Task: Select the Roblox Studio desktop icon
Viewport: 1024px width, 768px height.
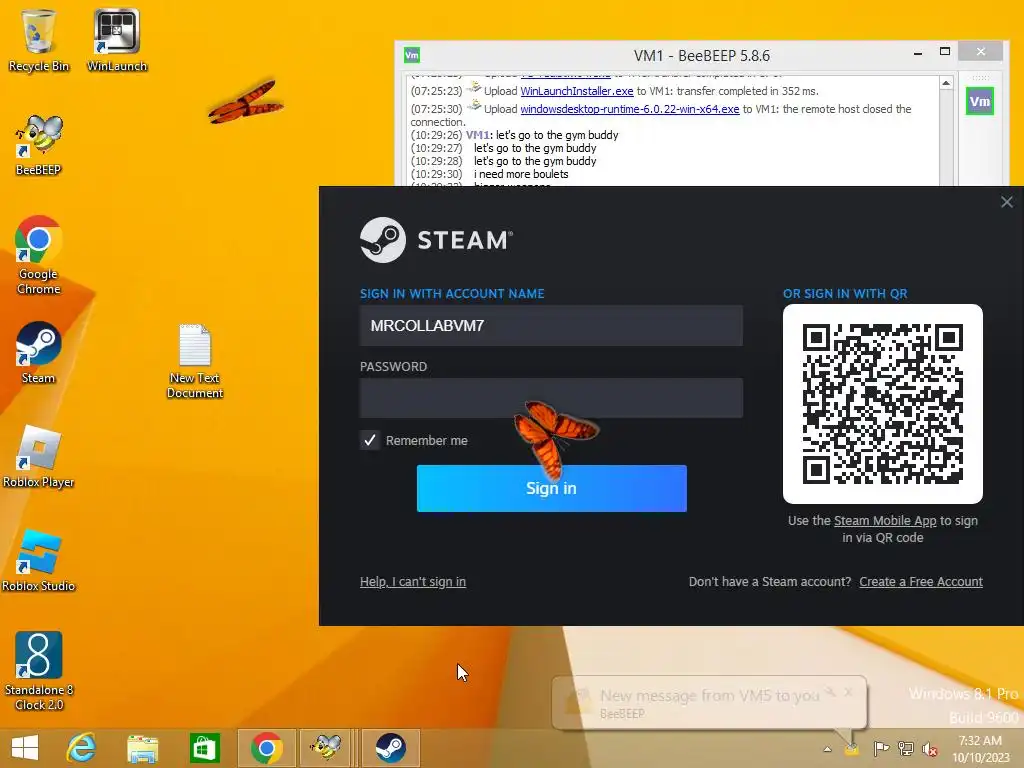Action: (x=39, y=560)
